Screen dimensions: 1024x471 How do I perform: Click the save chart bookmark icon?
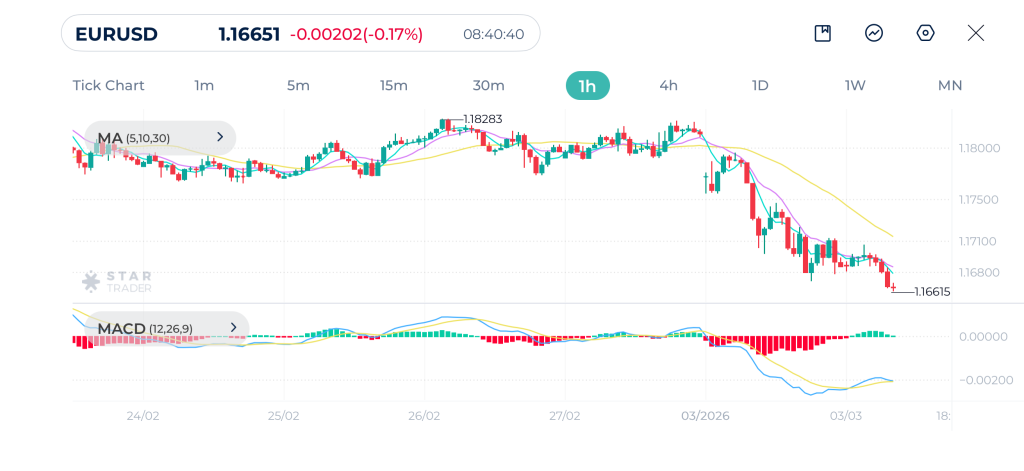coord(823,33)
